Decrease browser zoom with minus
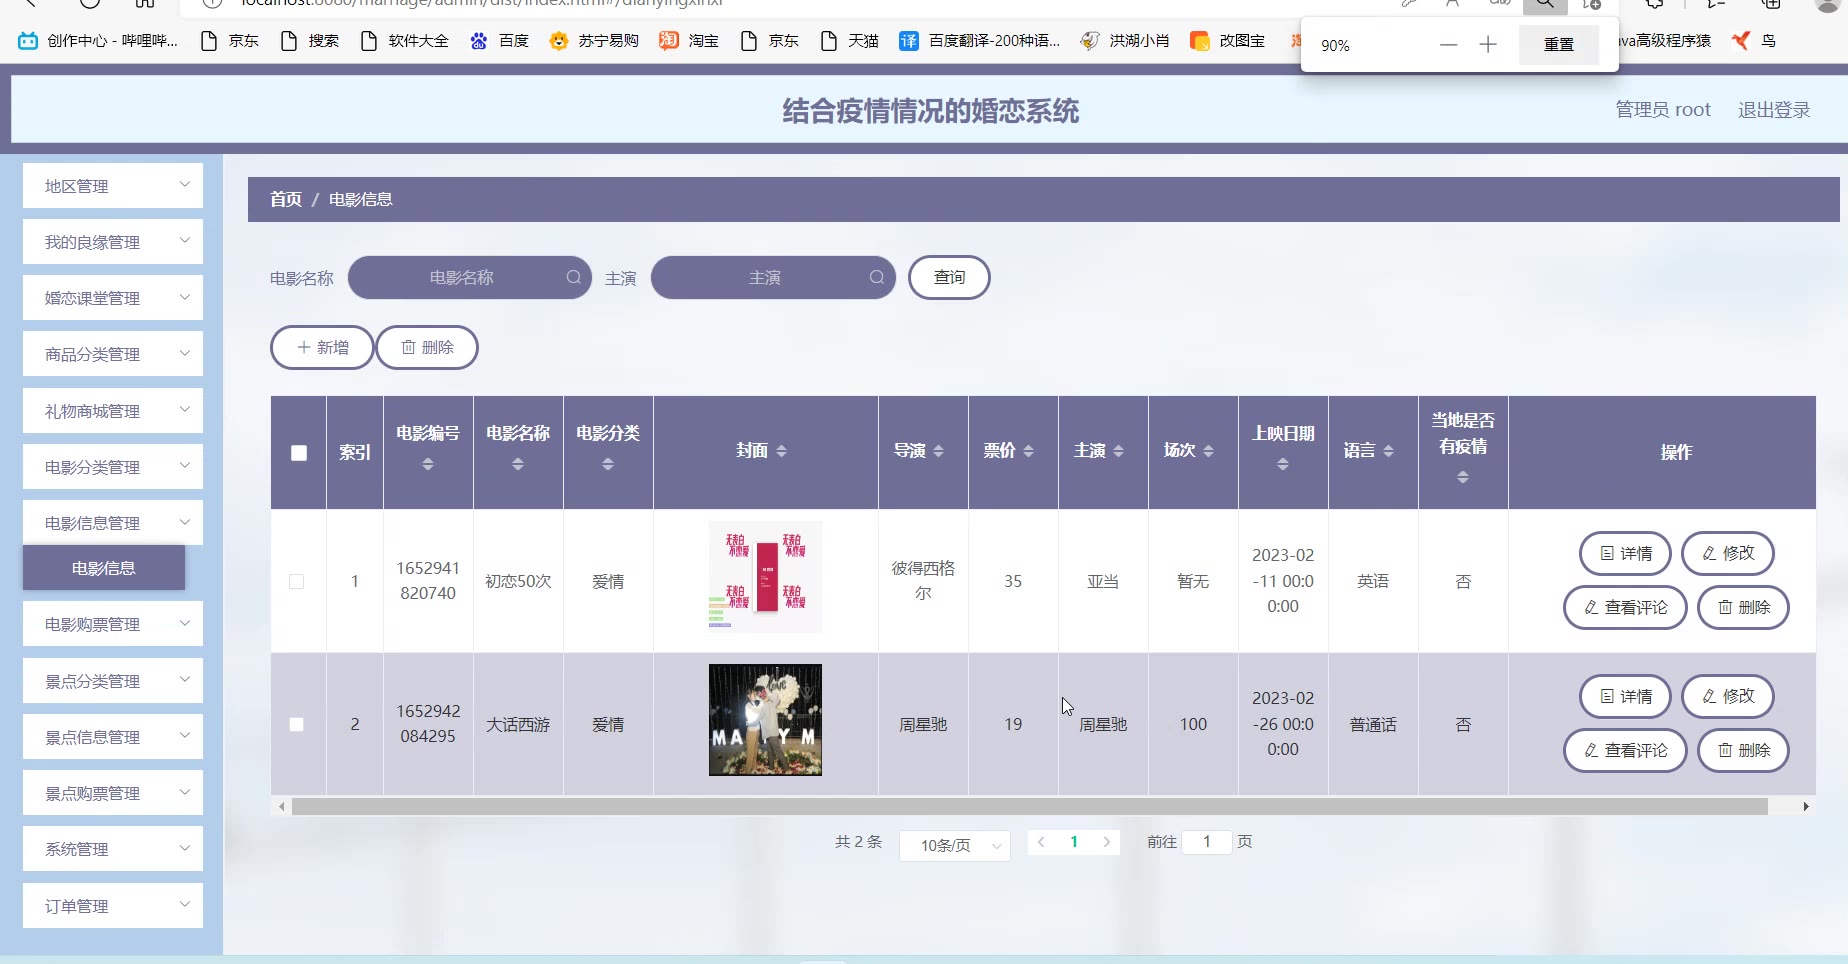 (x=1448, y=45)
